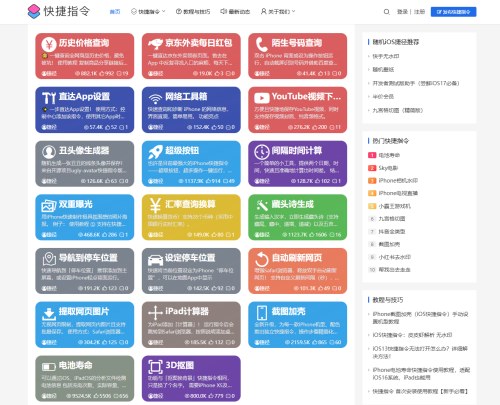Click the rocket icon on 超级按钮 card
The image size is (500, 405).
tap(155, 152)
